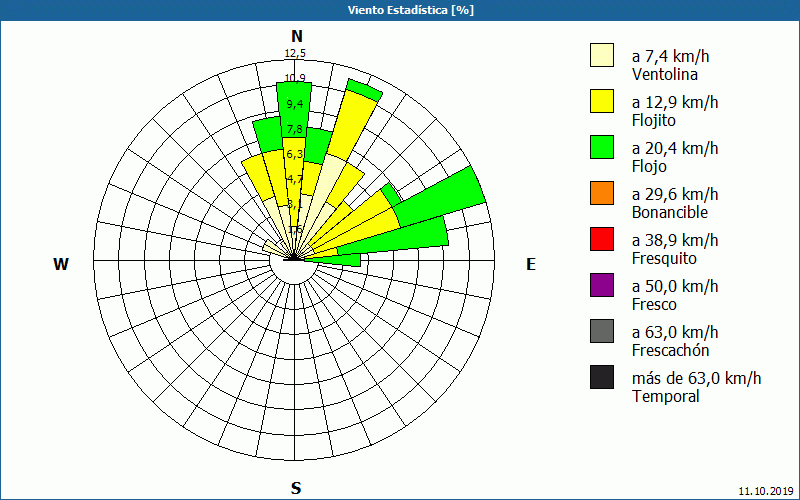800x500 pixels.
Task: Click the 'a 50,0 km/h' legend text
Action: [674, 286]
